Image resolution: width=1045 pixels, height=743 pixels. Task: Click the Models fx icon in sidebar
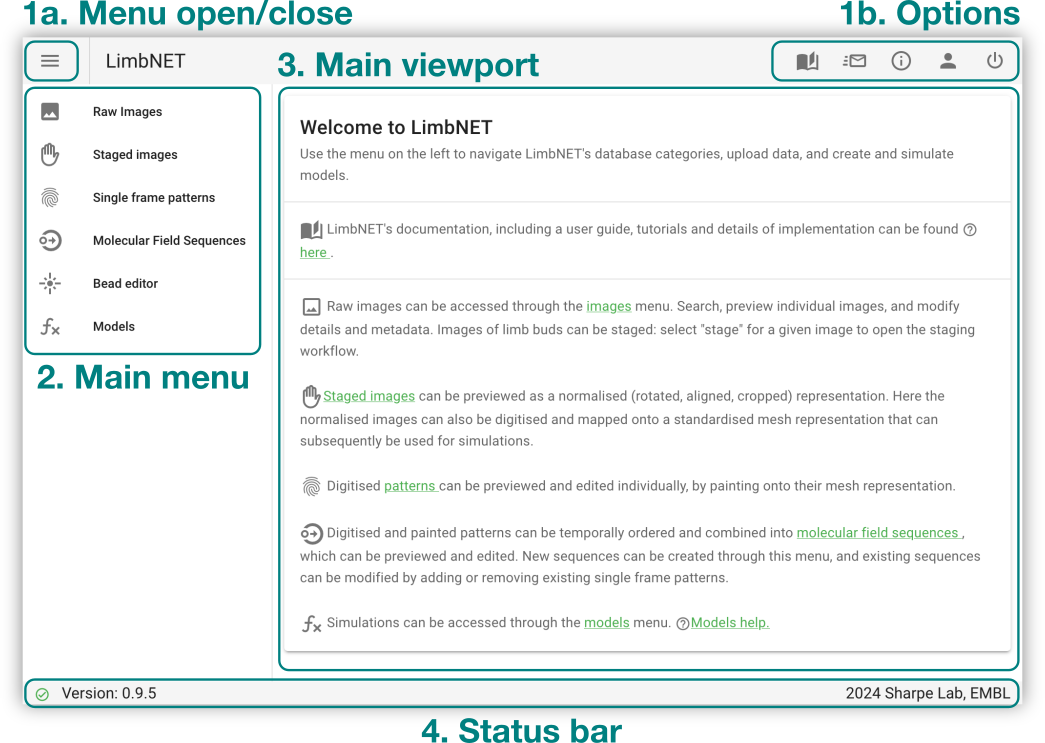(x=50, y=327)
